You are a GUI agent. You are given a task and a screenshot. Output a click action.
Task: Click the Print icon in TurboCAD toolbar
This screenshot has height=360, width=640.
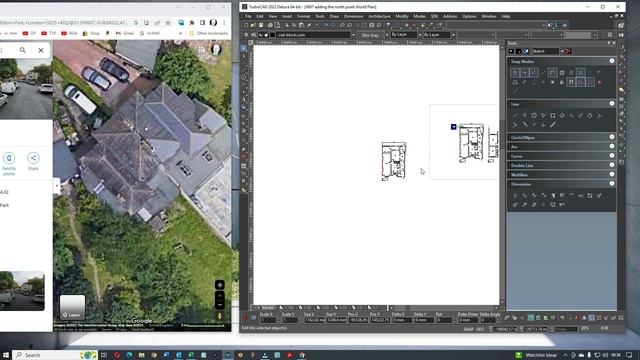[270, 25]
